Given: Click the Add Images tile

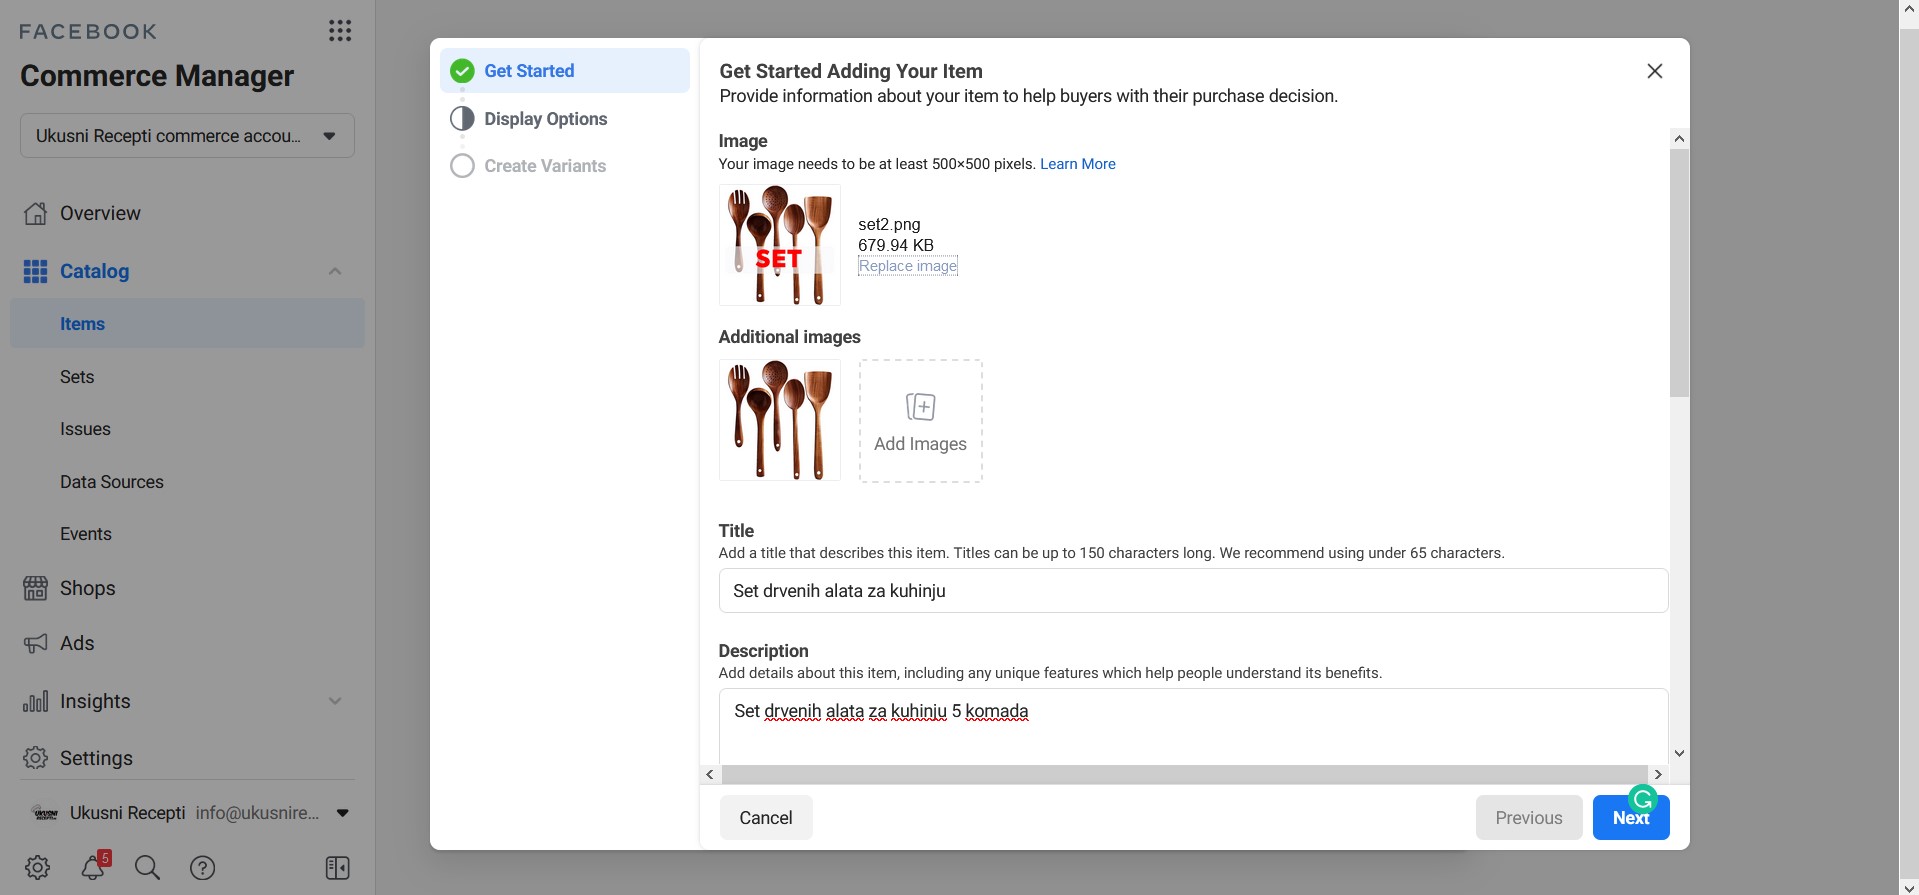Looking at the screenshot, I should pyautogui.click(x=920, y=421).
